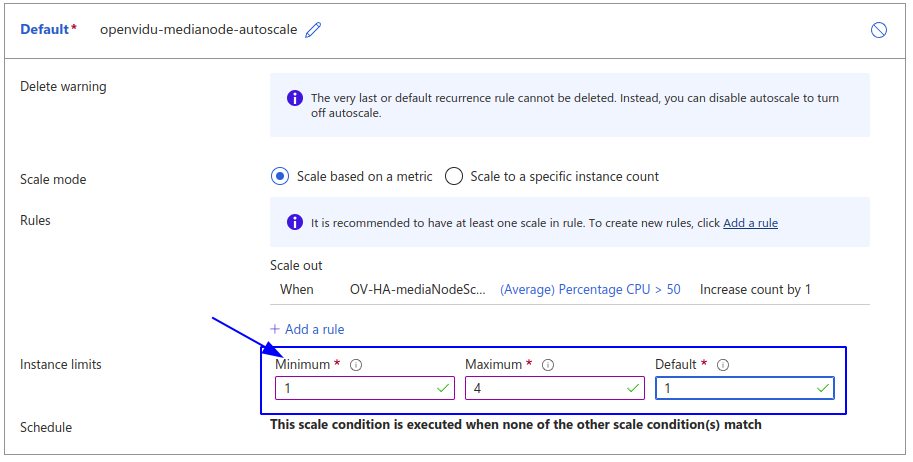The image size is (913, 462).
Task: Click the pencil icon to rename the condition
Action: (314, 30)
